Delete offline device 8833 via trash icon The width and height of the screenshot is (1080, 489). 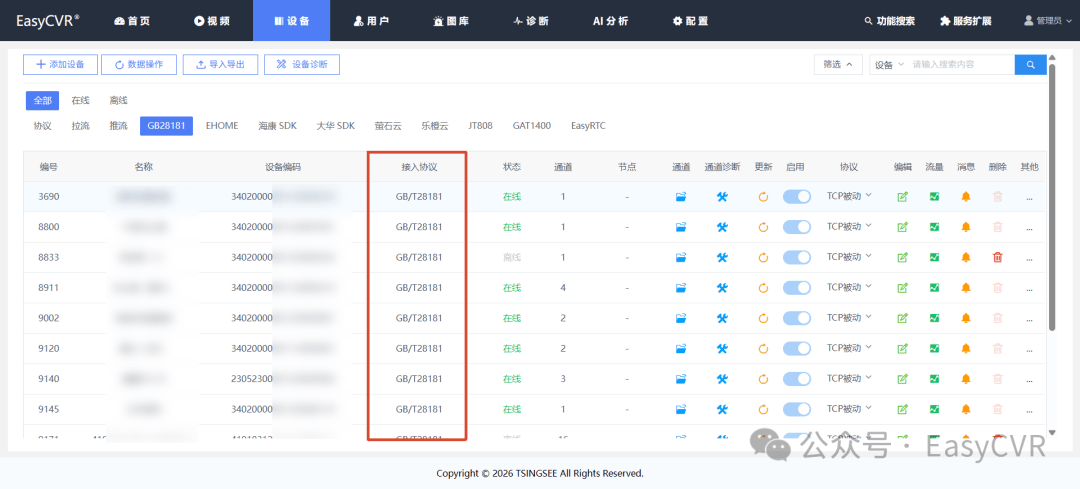(x=997, y=258)
